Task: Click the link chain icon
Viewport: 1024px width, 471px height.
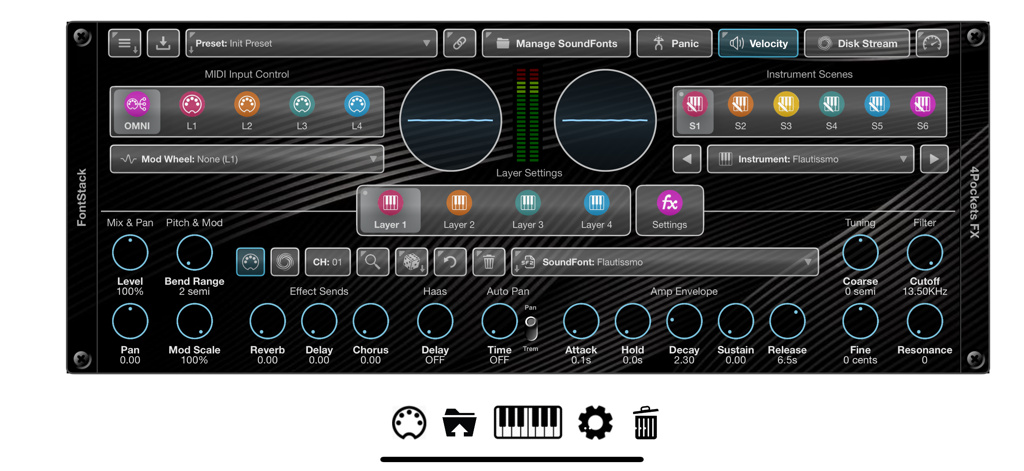Action: pyautogui.click(x=460, y=43)
